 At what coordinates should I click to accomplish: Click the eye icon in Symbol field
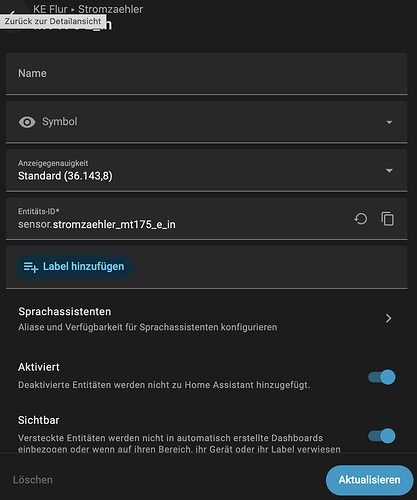(x=27, y=122)
